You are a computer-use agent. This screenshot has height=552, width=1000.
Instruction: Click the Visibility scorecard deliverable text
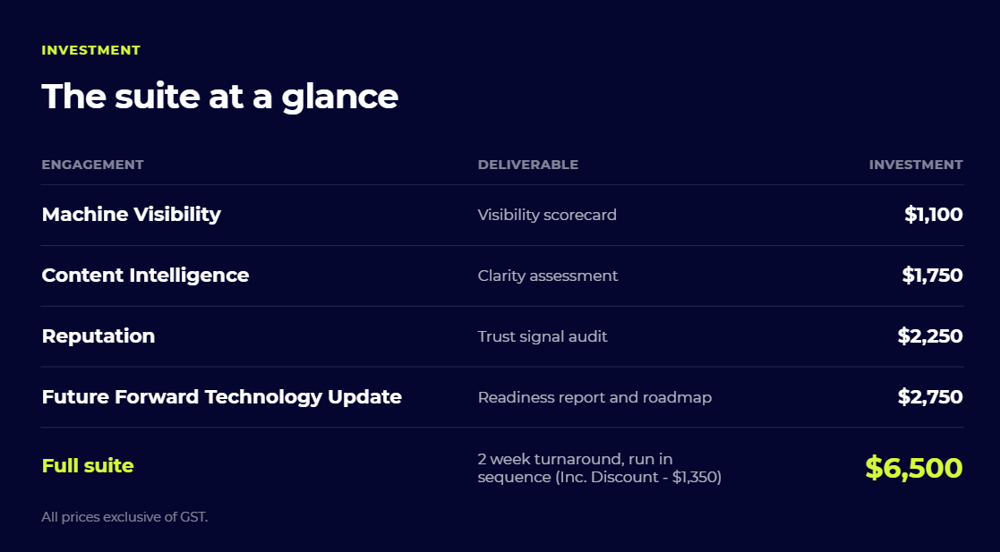click(x=547, y=215)
